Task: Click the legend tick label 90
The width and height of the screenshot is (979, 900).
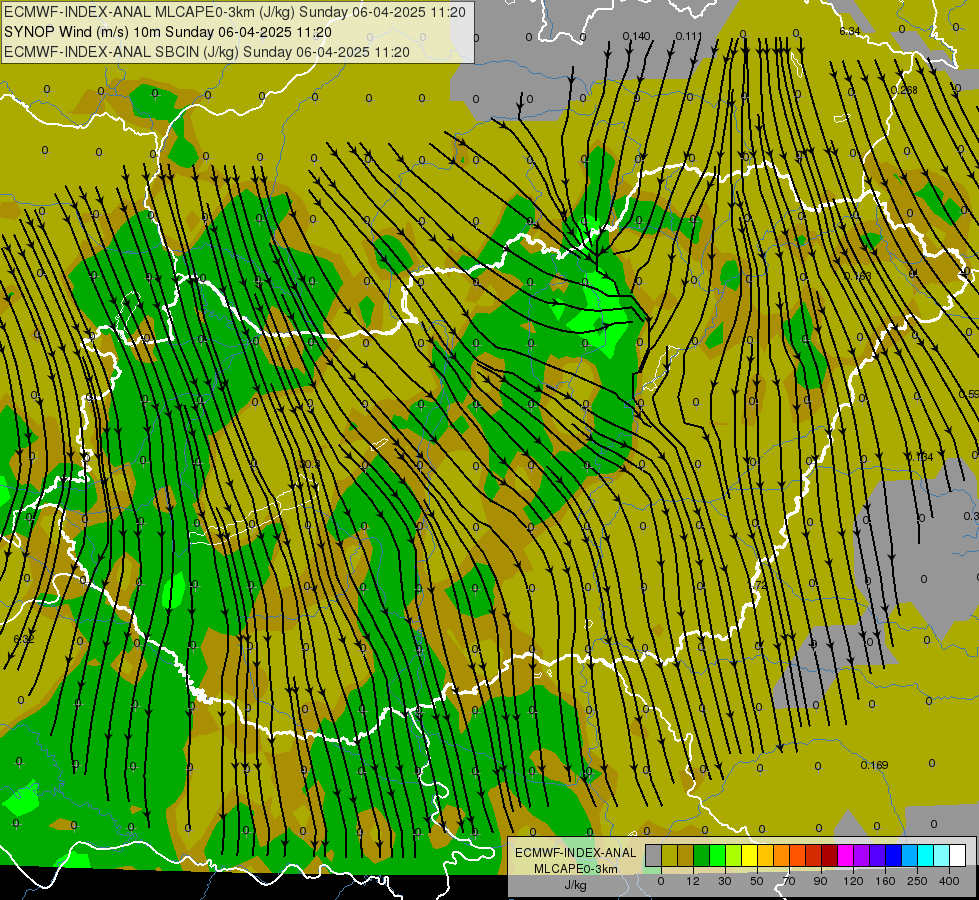Action: click(820, 881)
